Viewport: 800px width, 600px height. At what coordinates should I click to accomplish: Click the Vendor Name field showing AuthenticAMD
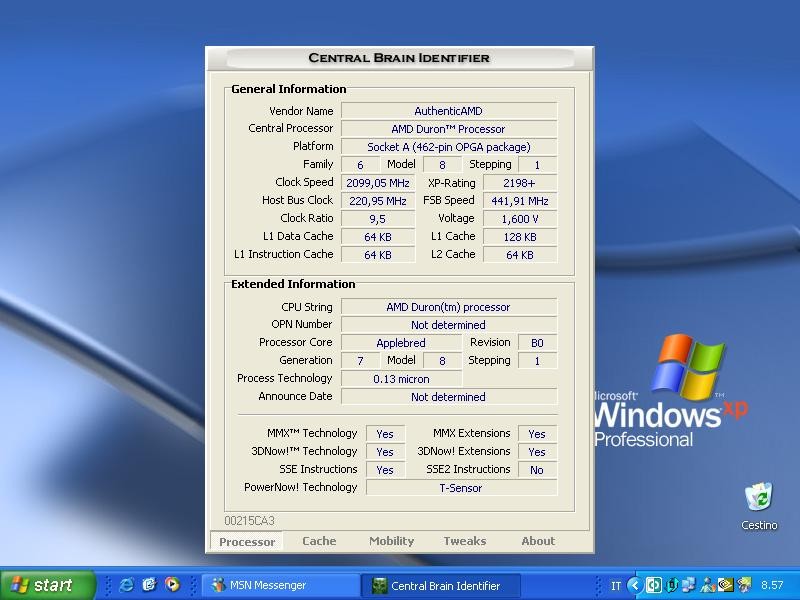click(x=449, y=111)
